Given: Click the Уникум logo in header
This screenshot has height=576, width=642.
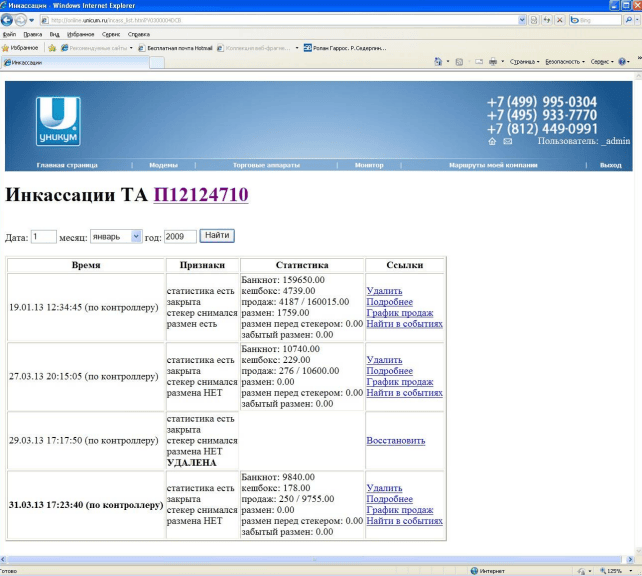Looking at the screenshot, I should [x=58, y=122].
